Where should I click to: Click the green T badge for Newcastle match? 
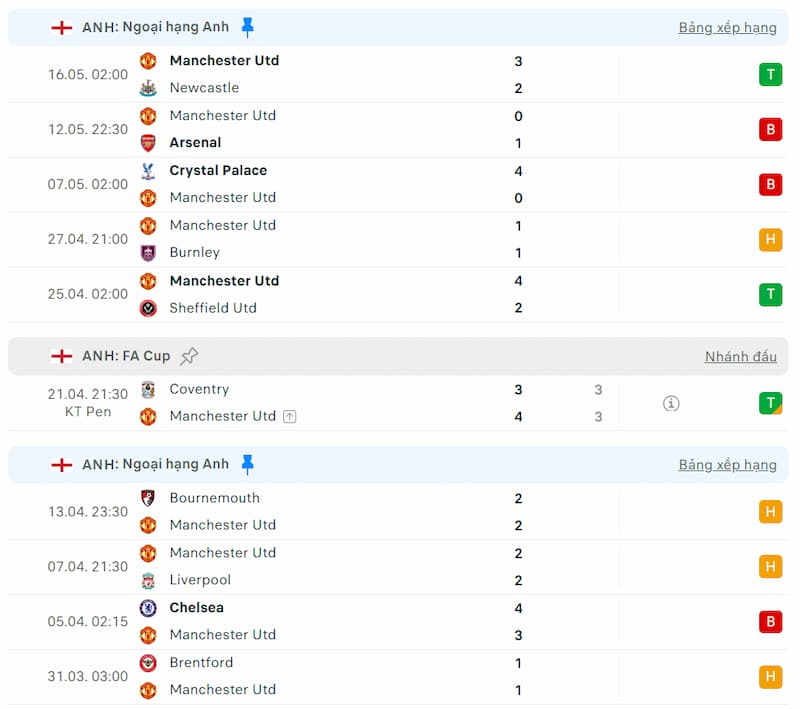click(770, 74)
